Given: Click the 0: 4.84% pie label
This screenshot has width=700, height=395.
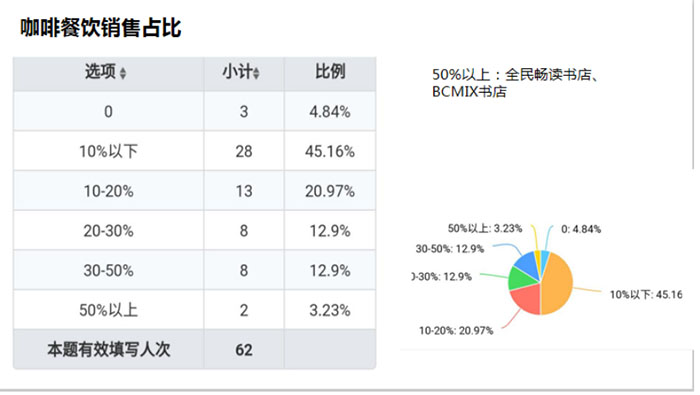Looking at the screenshot, I should coord(581,229).
